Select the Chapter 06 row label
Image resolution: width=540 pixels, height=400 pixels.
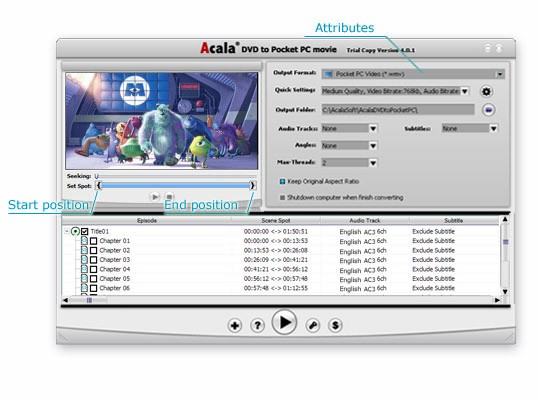pos(115,288)
